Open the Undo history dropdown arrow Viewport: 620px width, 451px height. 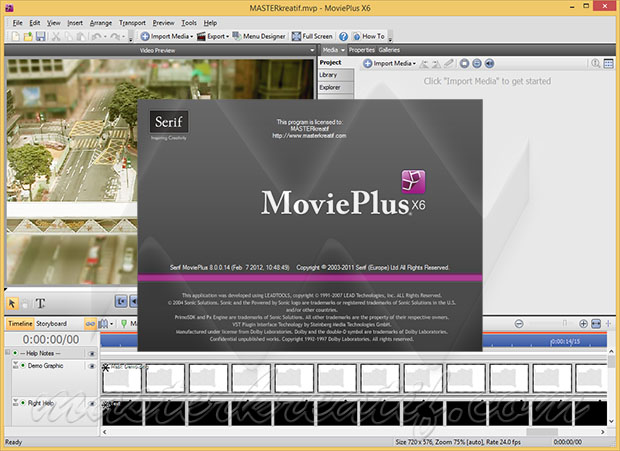(105, 37)
